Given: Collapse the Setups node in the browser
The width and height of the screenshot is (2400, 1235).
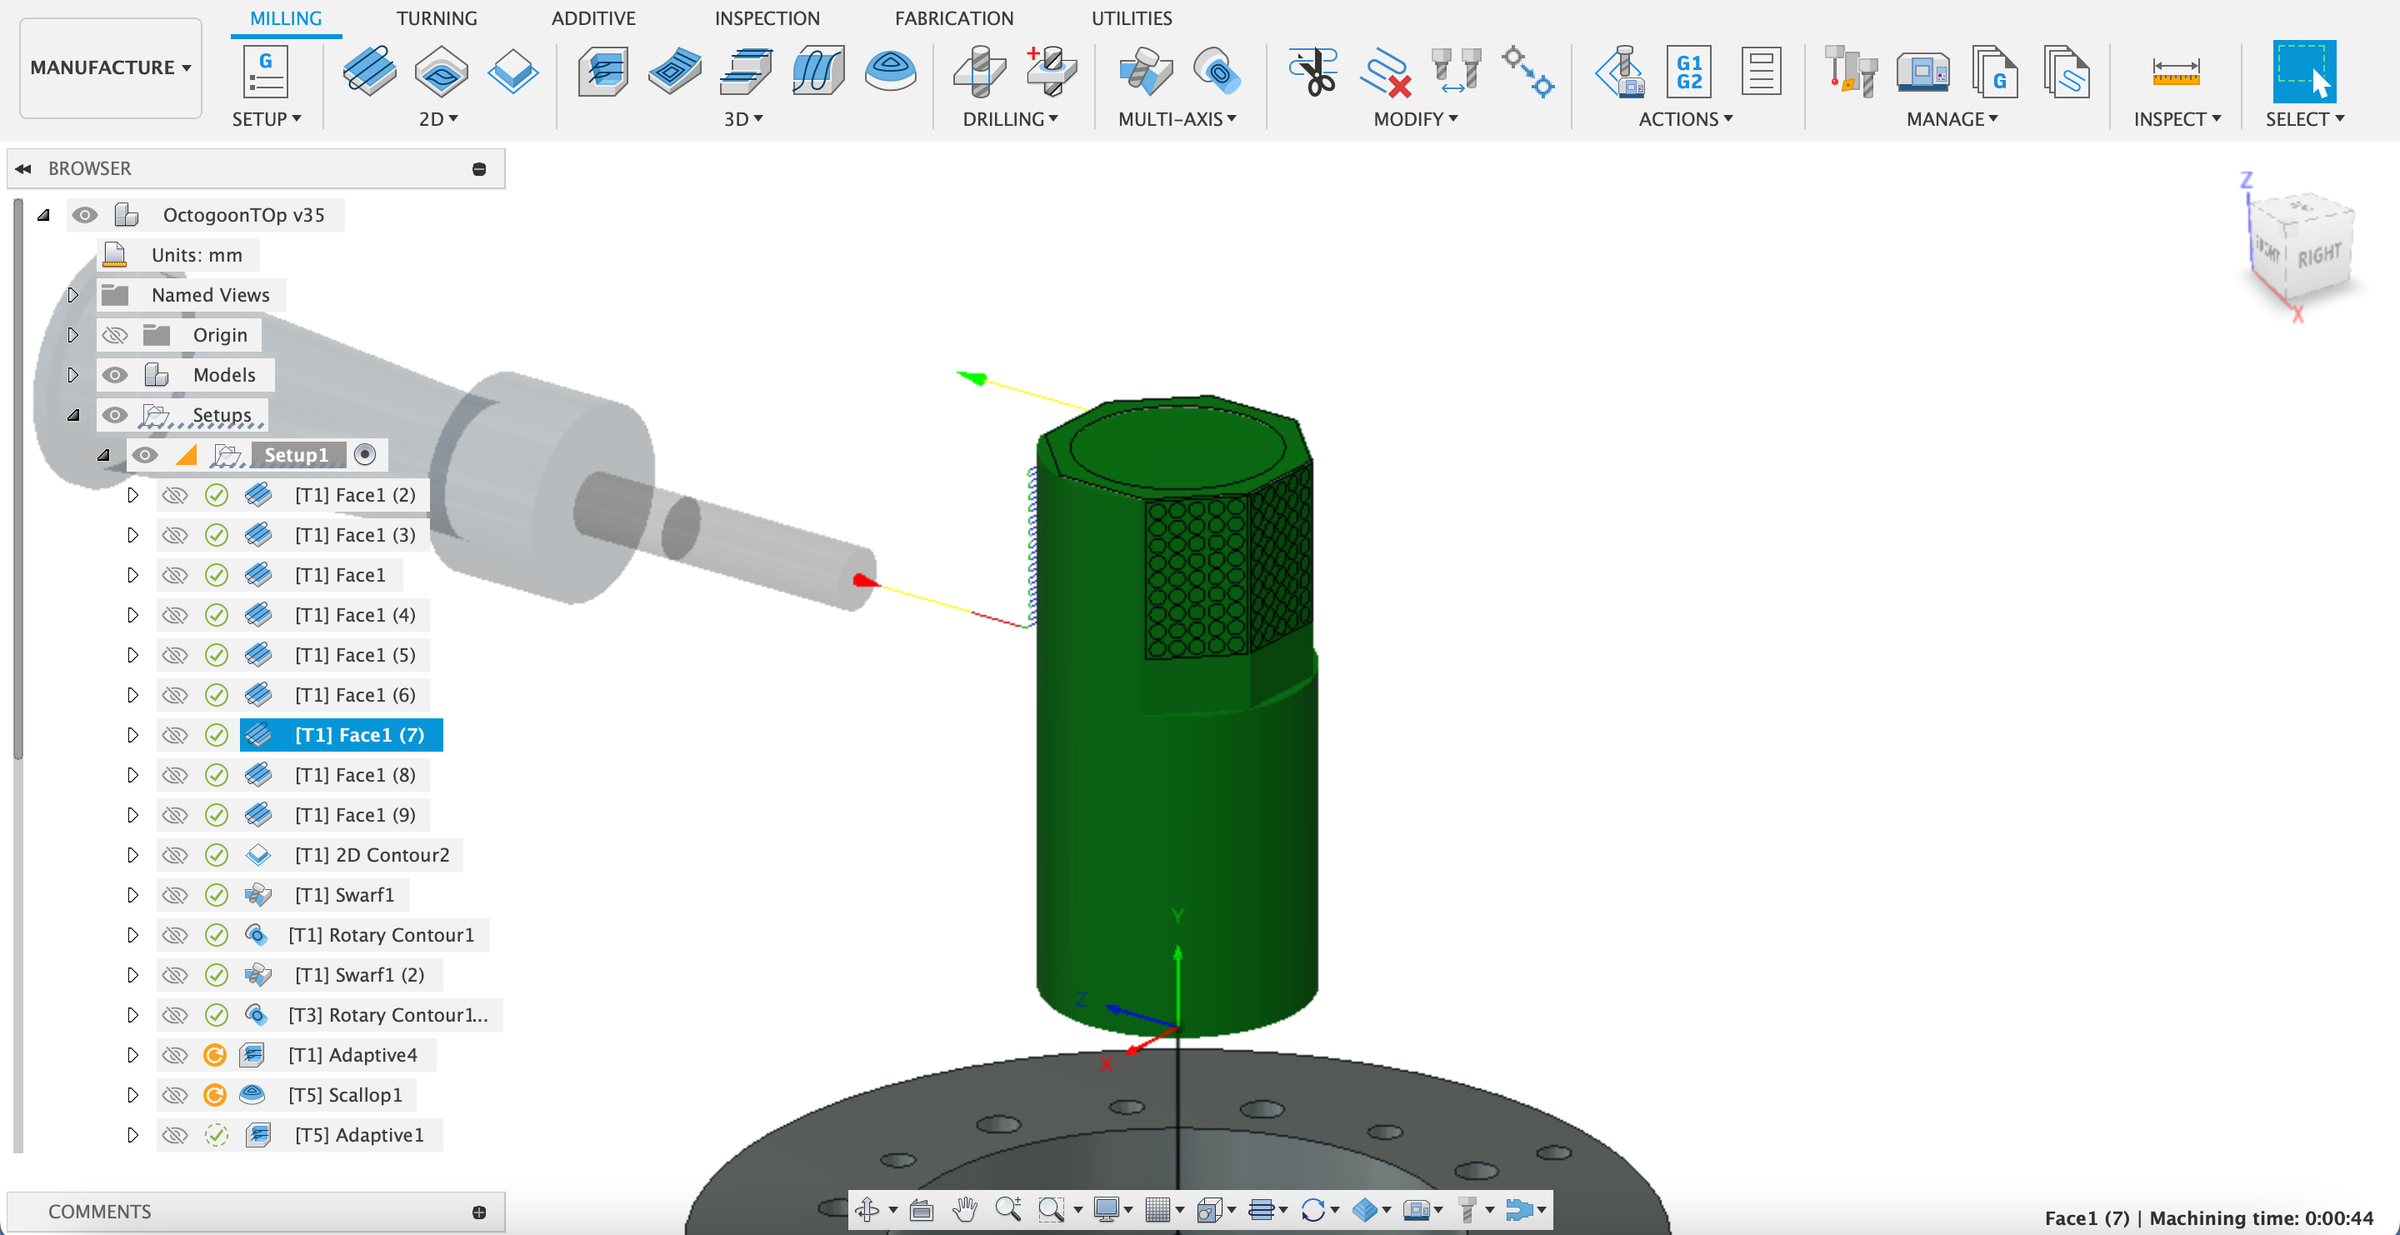Looking at the screenshot, I should tap(73, 414).
